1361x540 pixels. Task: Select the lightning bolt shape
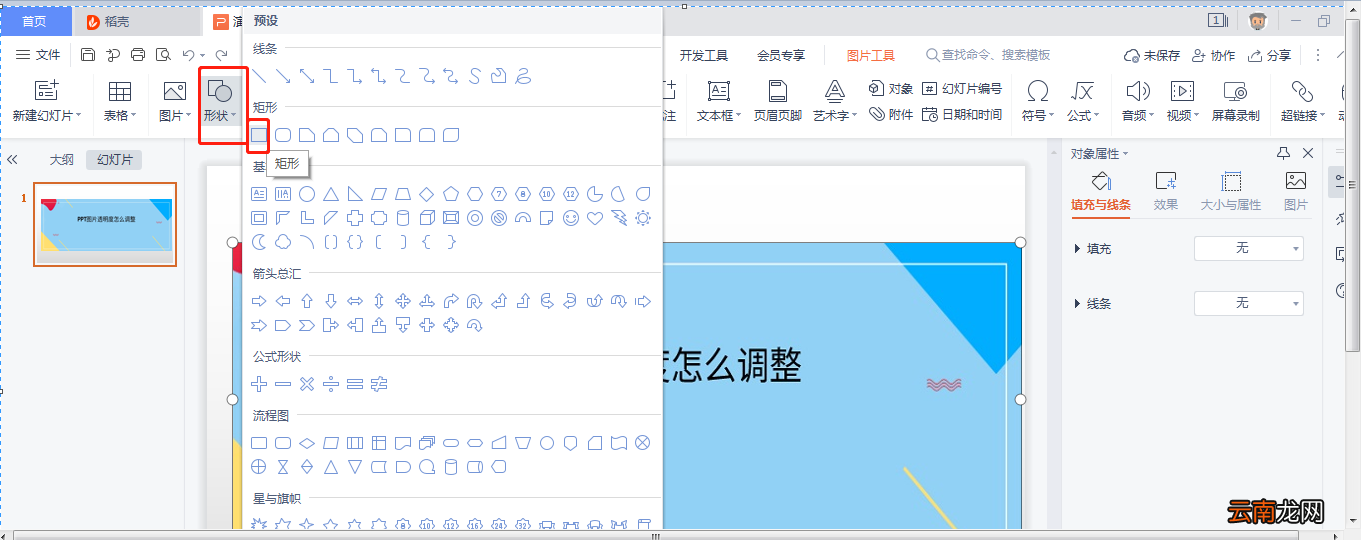tap(619, 217)
